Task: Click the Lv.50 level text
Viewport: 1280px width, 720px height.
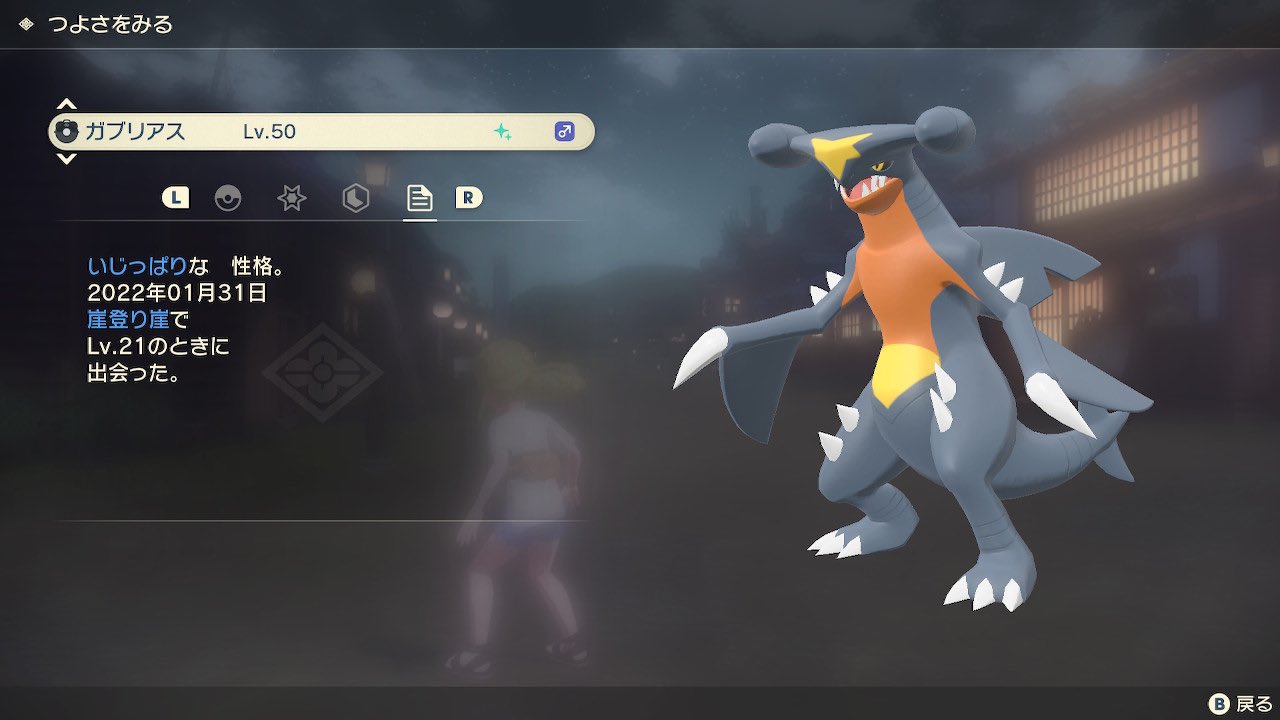Action: click(269, 131)
